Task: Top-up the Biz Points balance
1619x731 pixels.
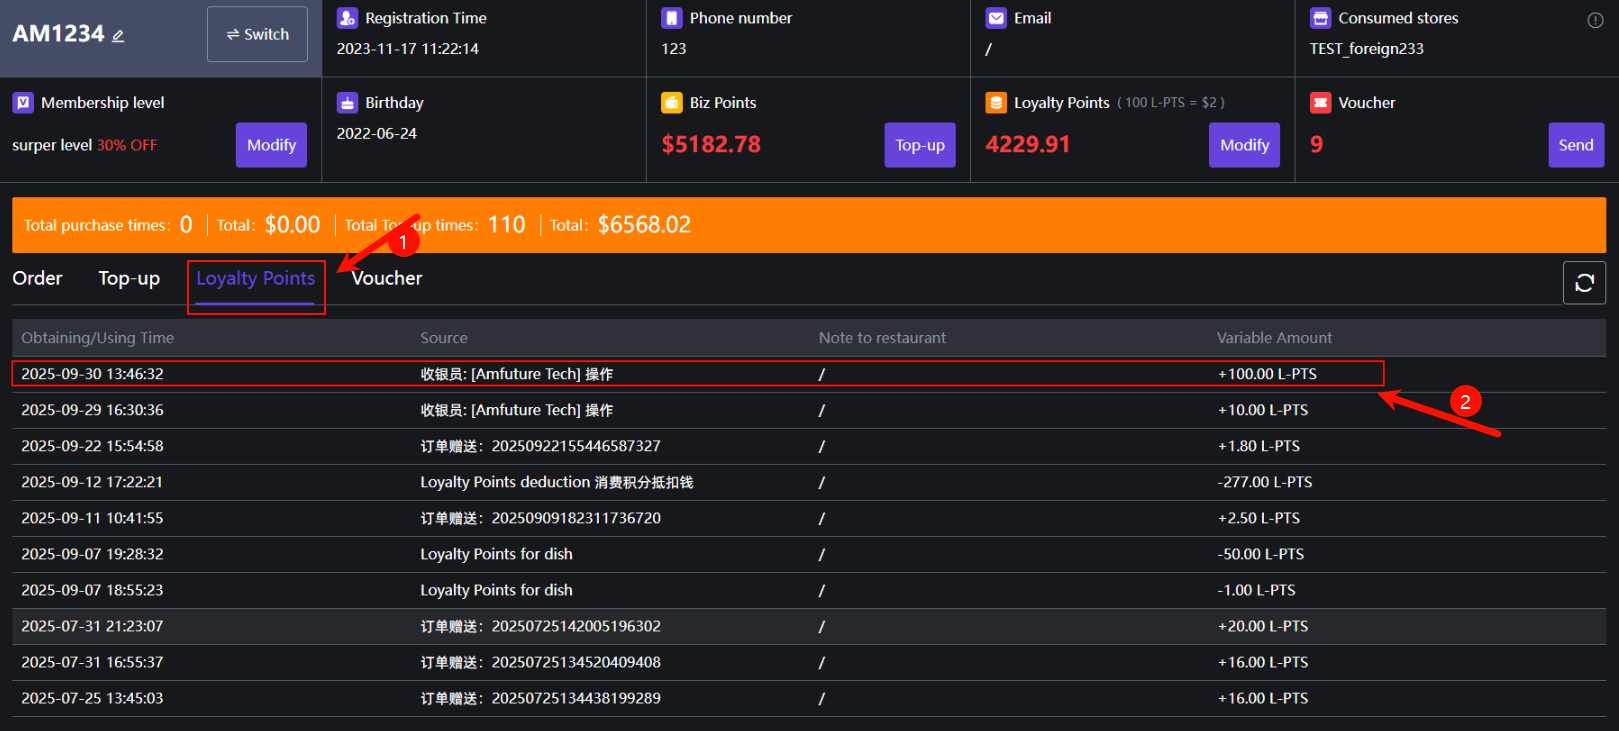Action: [920, 145]
